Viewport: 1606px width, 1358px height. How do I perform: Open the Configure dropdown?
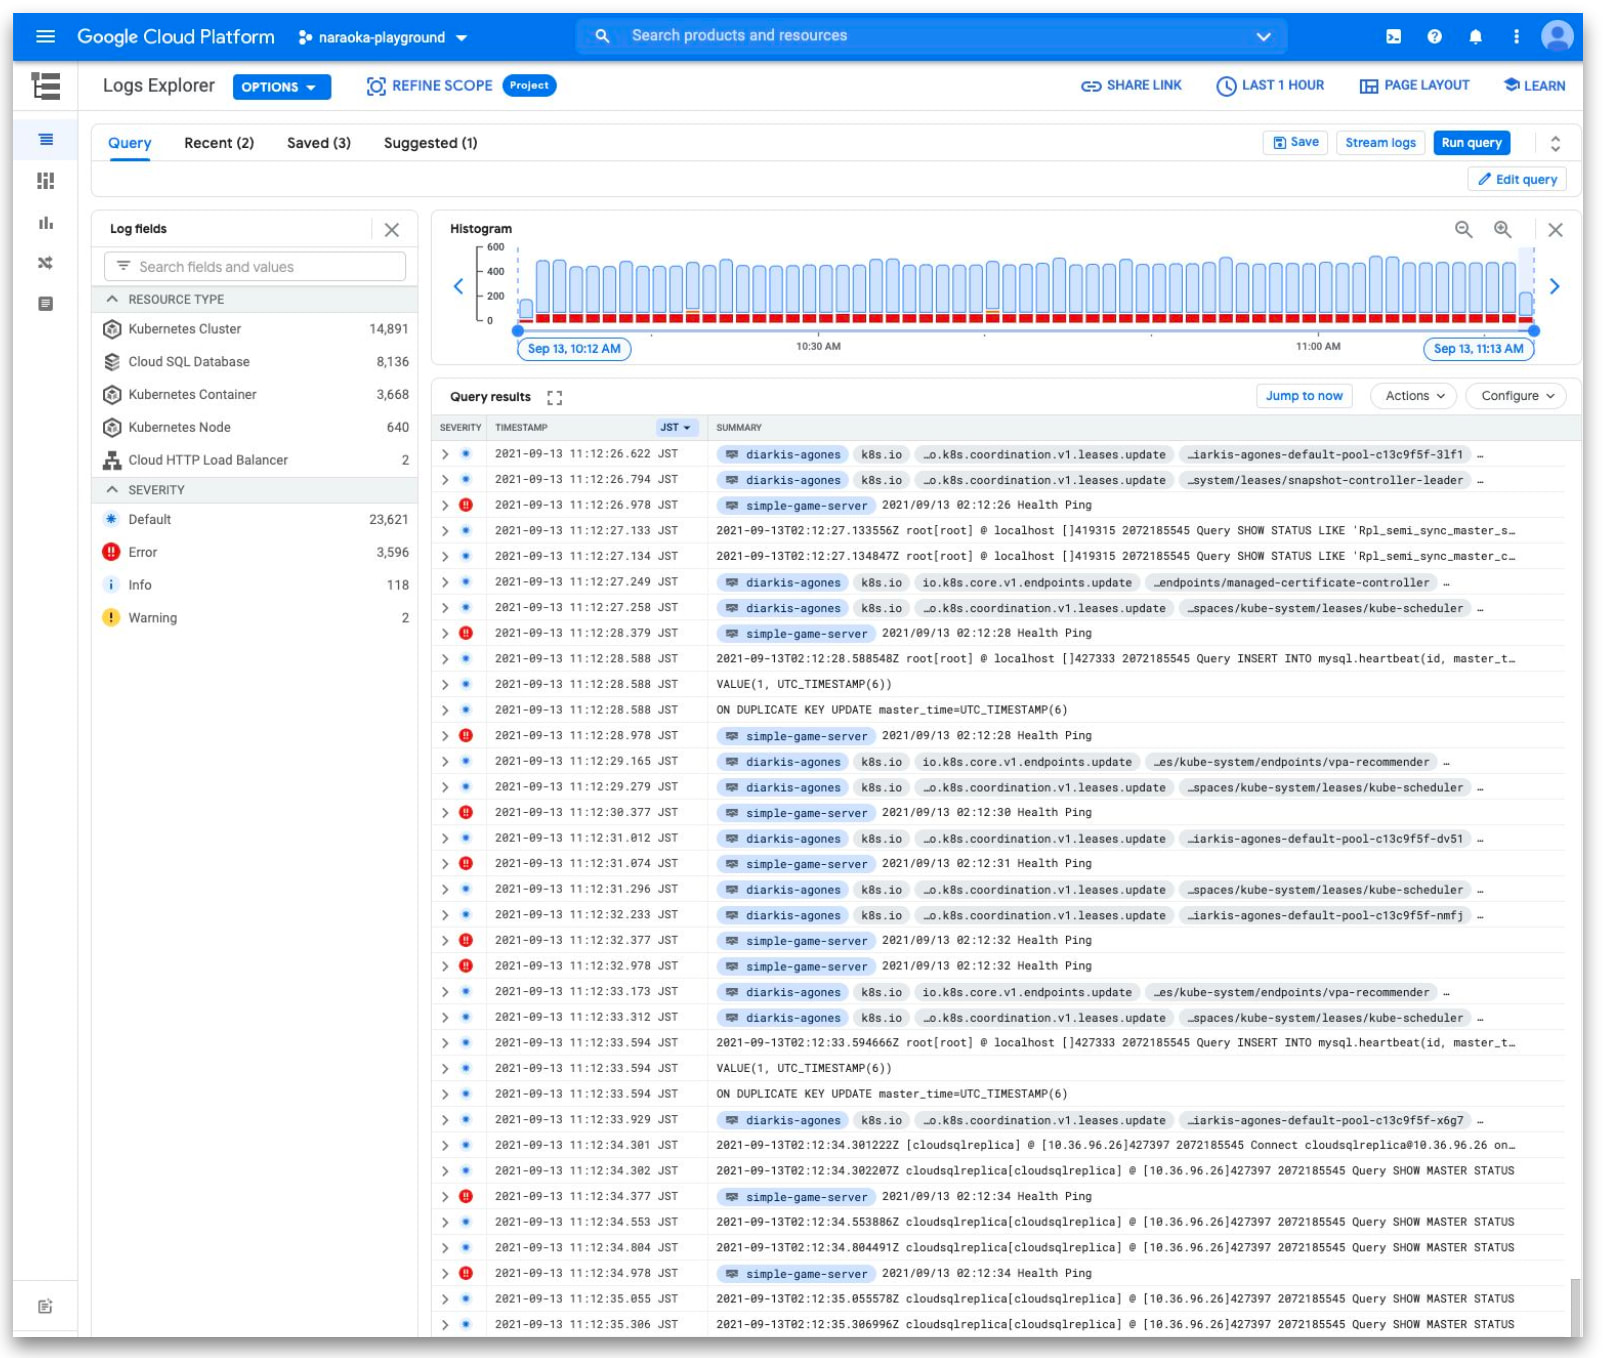1516,396
